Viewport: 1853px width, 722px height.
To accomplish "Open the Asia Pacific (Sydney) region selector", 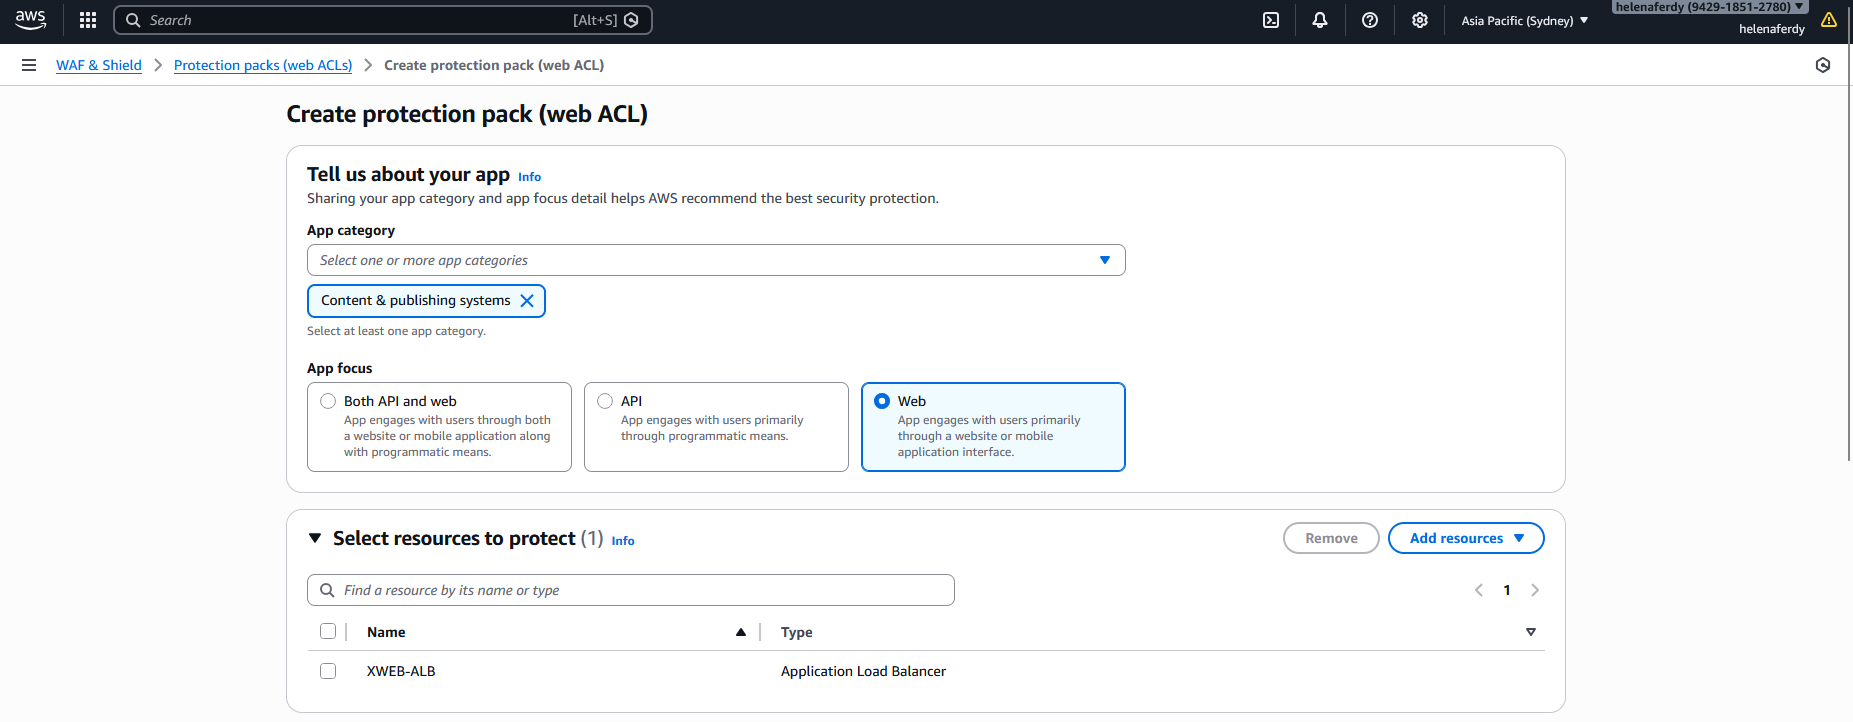I will click(x=1524, y=20).
